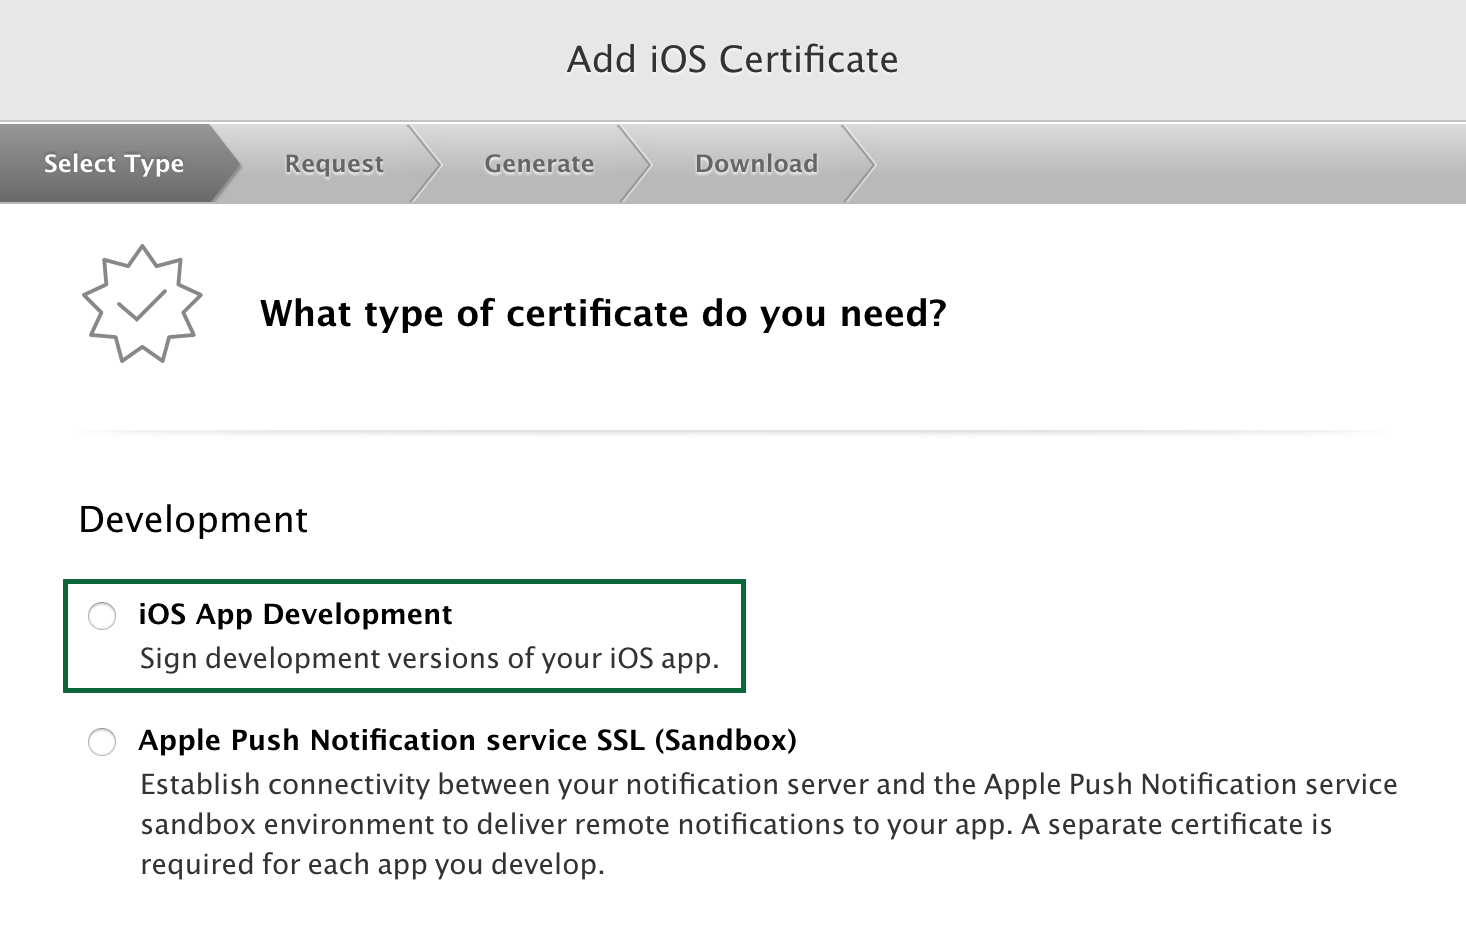This screenshot has width=1466, height=942.
Task: Click the Development section heading
Action: (193, 520)
